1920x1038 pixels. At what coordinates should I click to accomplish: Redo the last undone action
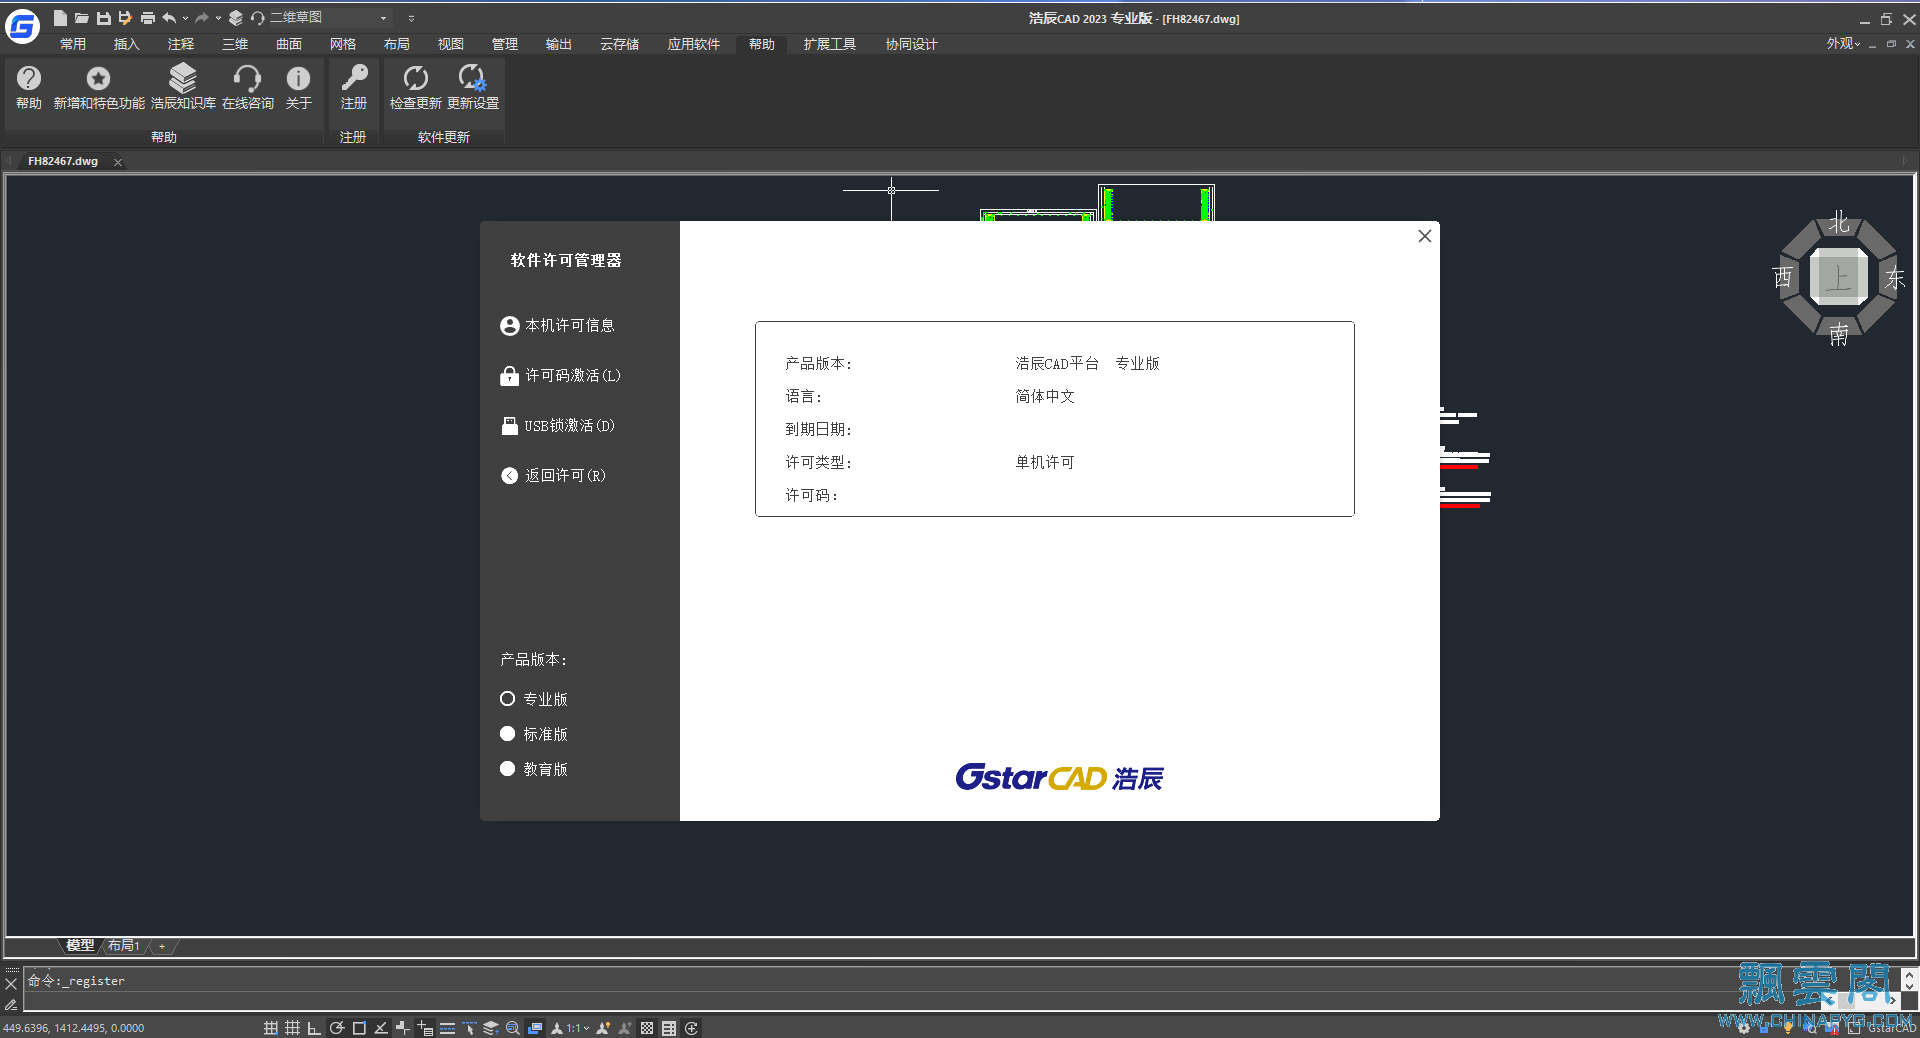pyautogui.click(x=202, y=18)
